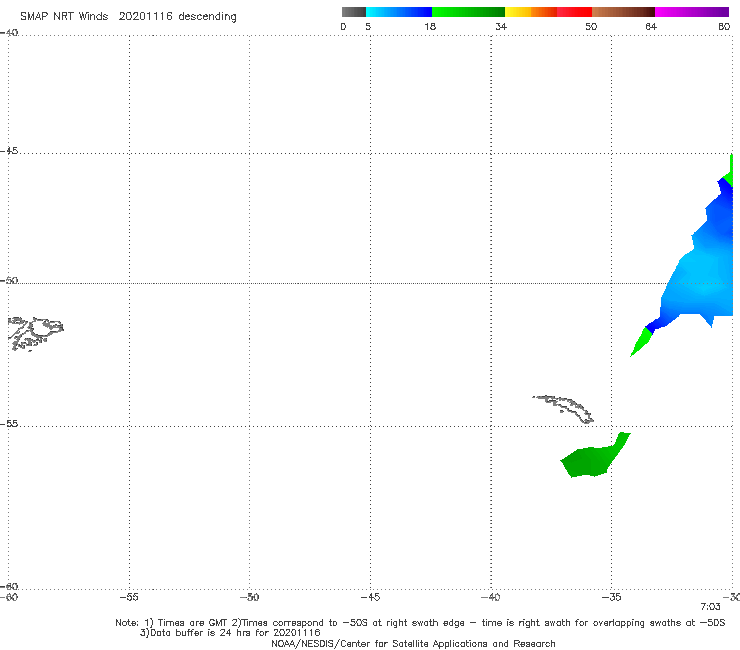Click the '3)Data buffer is 24 hrs' note
This screenshot has width=740, height=650.
click(x=230, y=633)
